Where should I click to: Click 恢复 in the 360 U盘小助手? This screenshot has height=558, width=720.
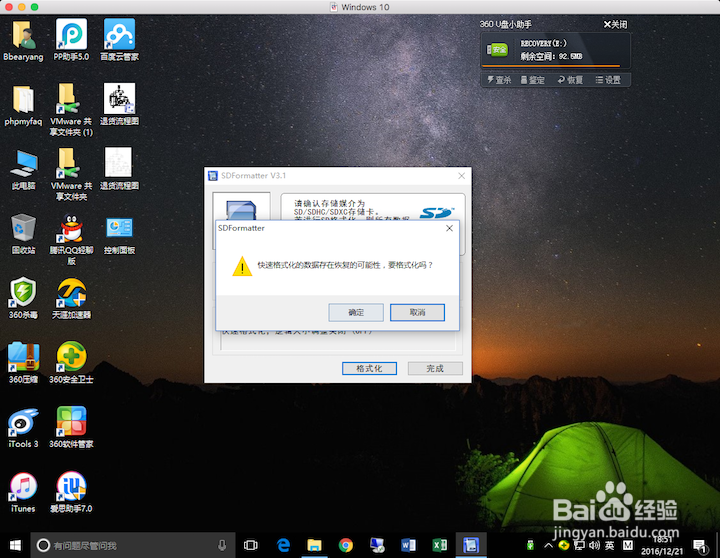570,80
